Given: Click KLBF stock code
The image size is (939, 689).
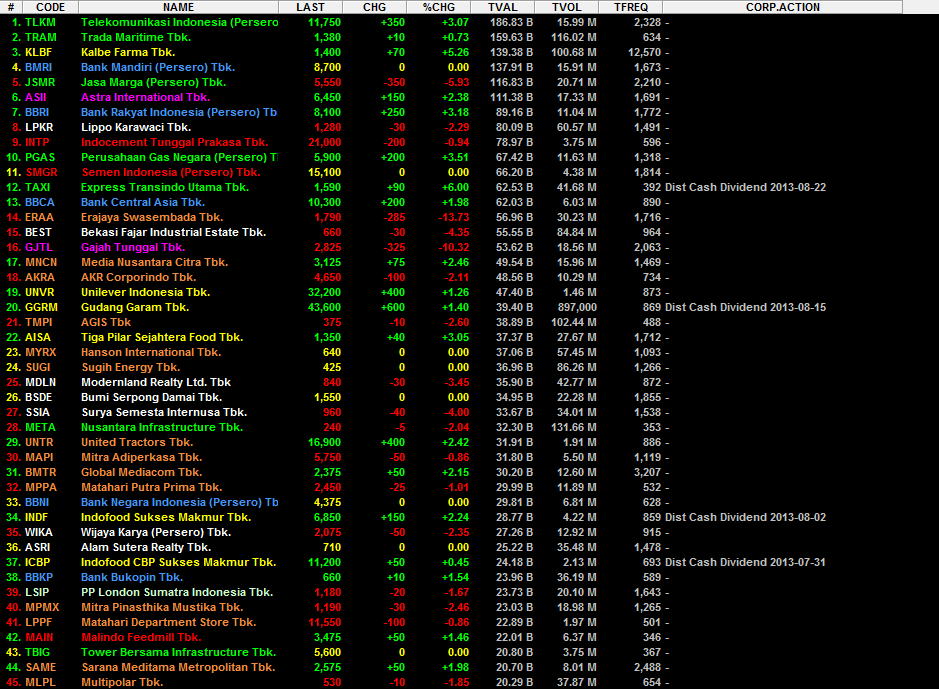Looking at the screenshot, I should click(38, 52).
